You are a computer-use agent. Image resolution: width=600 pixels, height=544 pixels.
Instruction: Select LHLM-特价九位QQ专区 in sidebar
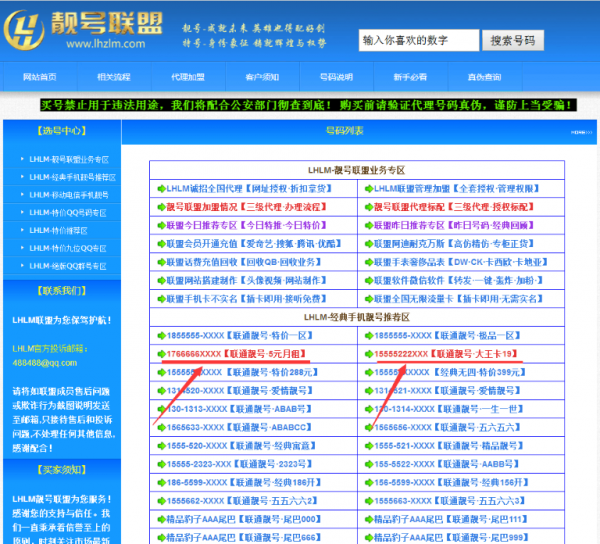coord(68,248)
